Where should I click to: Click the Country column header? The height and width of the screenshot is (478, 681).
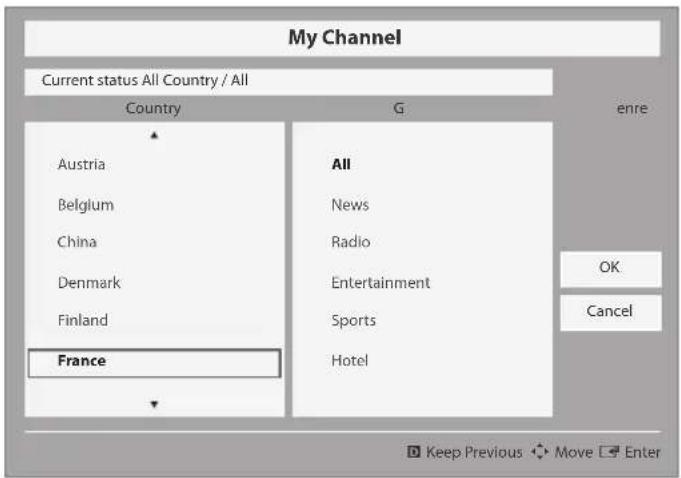(x=153, y=108)
